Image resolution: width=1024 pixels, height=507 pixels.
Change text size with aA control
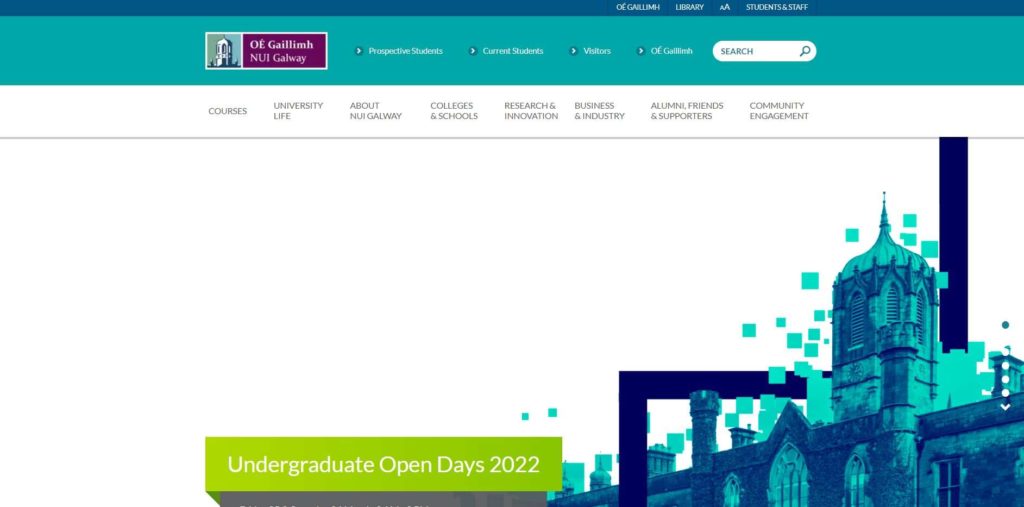point(724,7)
